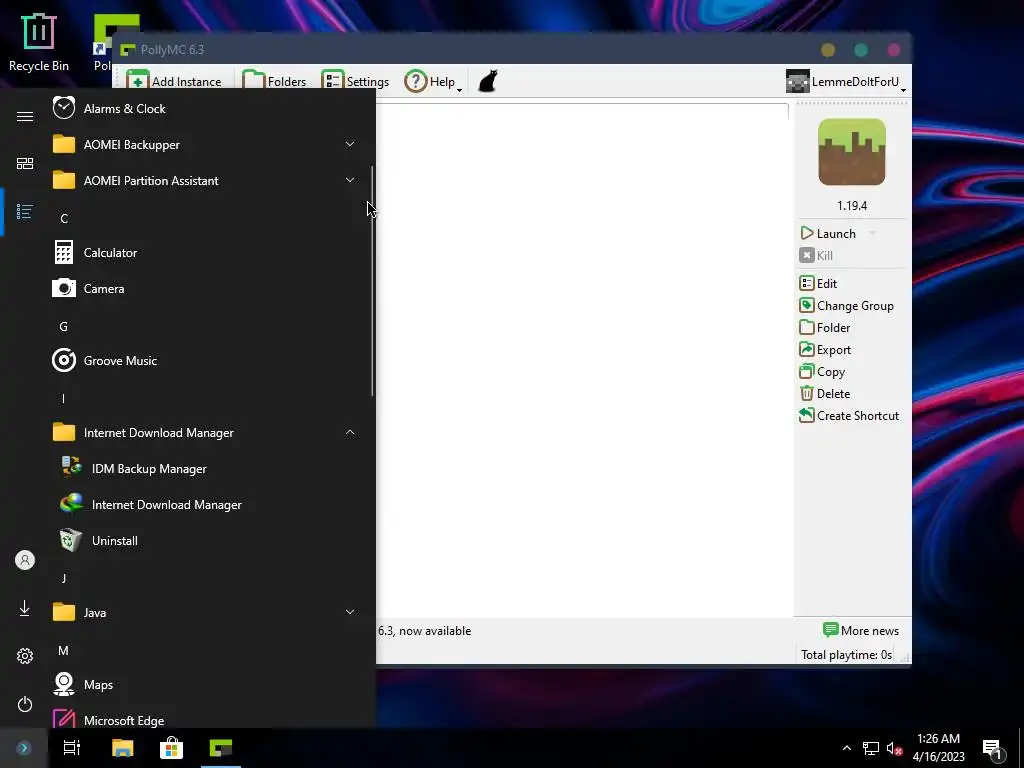Open the Recycle Bin desktop icon
This screenshot has height=768, width=1024.
click(x=39, y=42)
